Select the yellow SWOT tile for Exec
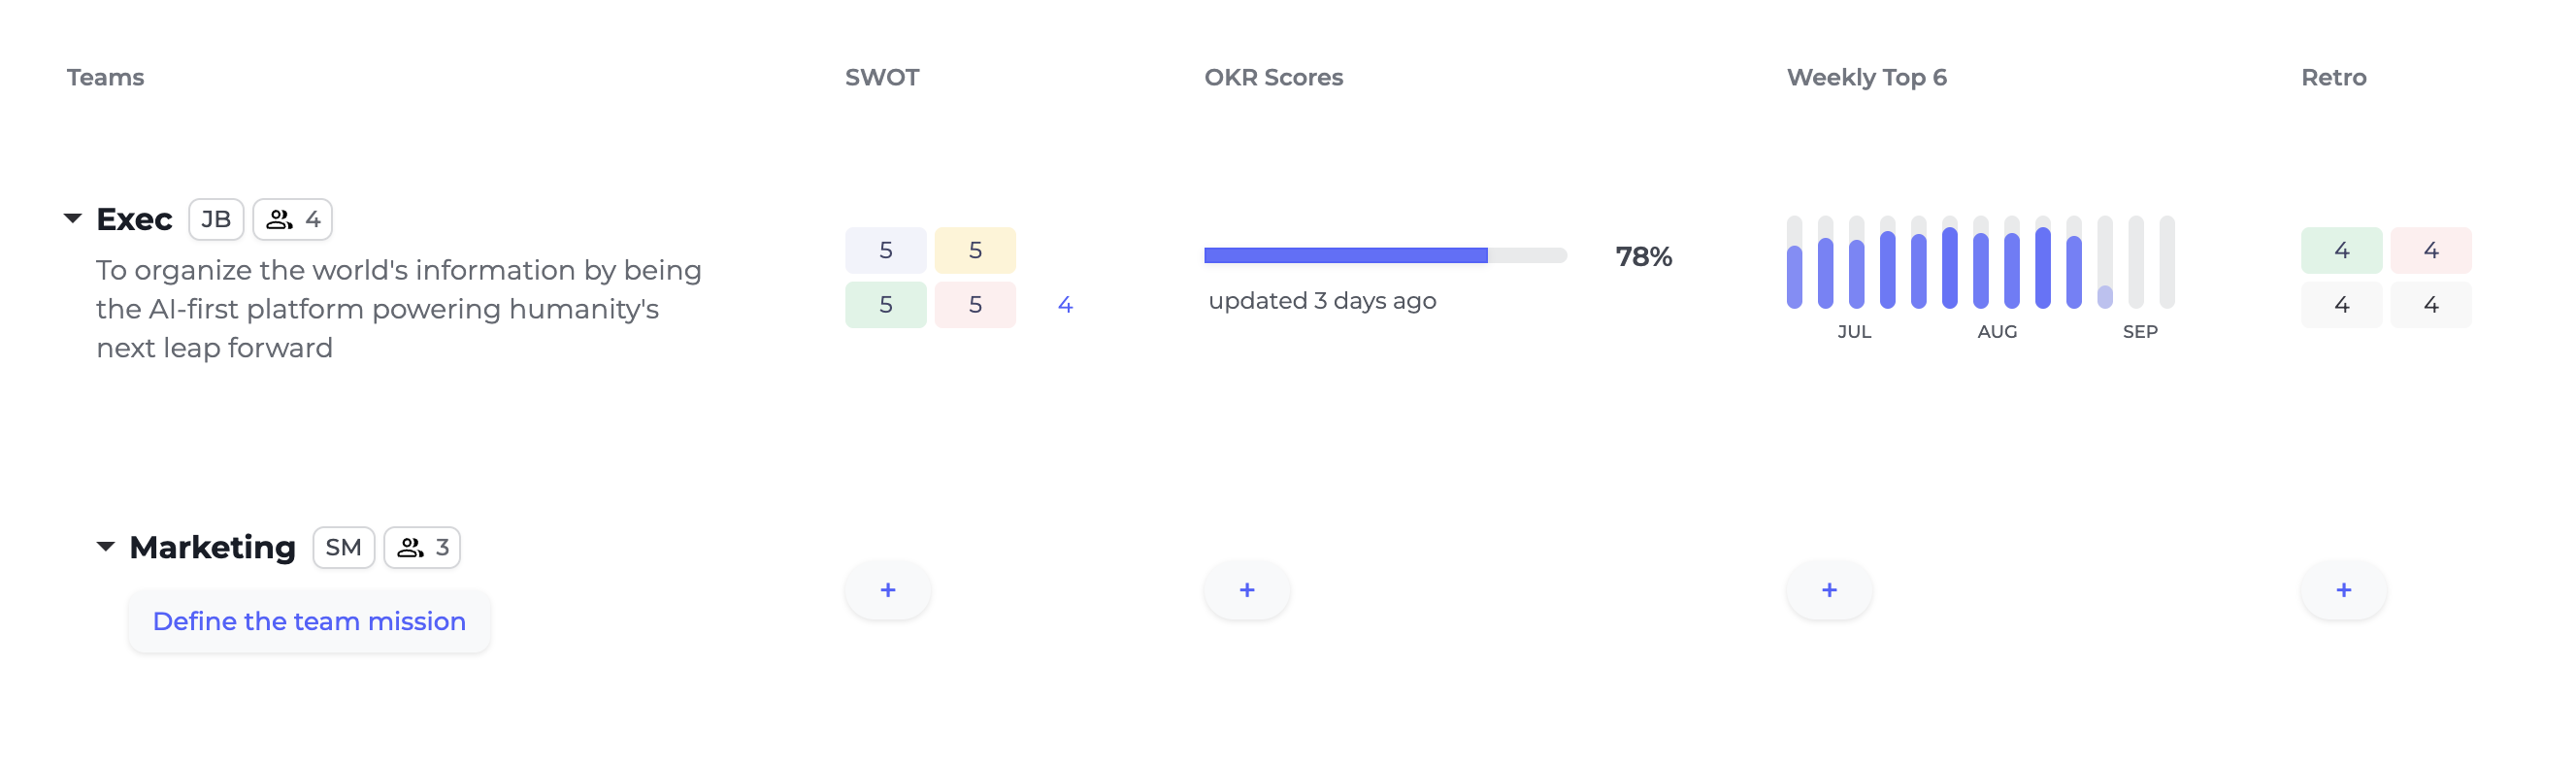2576x769 pixels. tap(974, 250)
